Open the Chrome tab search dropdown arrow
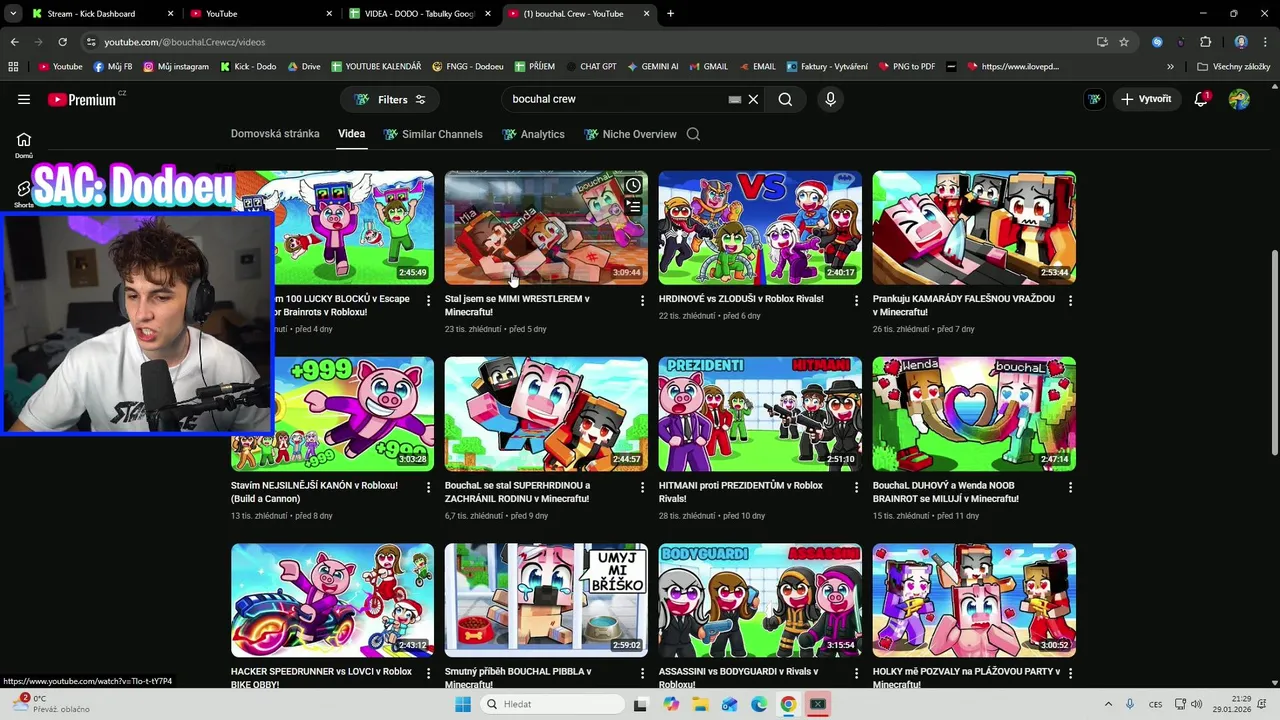The height and width of the screenshot is (720, 1280). click(x=13, y=14)
